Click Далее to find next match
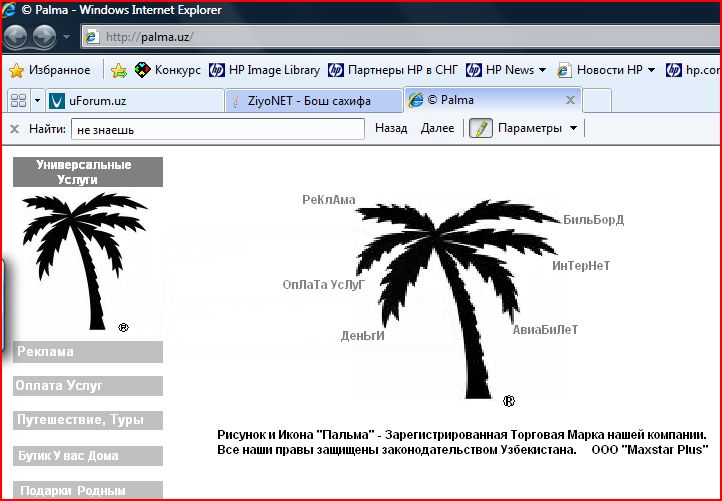 [437, 128]
